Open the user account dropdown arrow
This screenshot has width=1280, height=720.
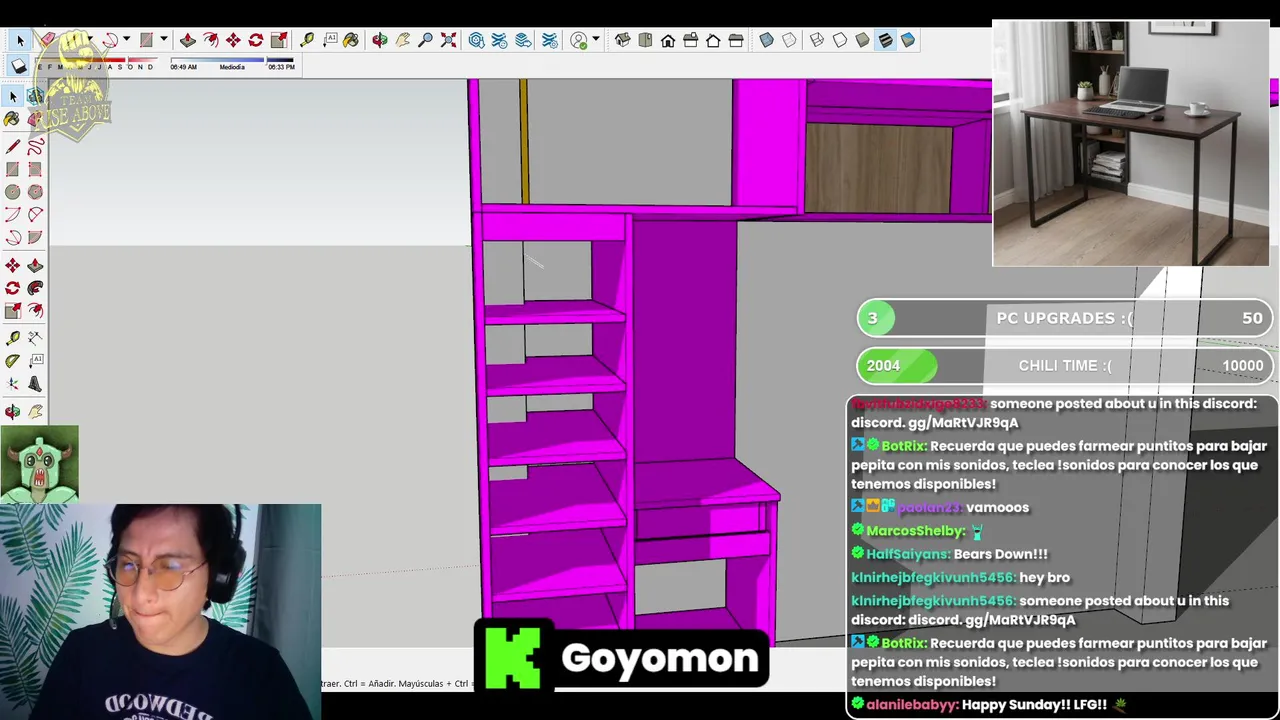(x=596, y=40)
